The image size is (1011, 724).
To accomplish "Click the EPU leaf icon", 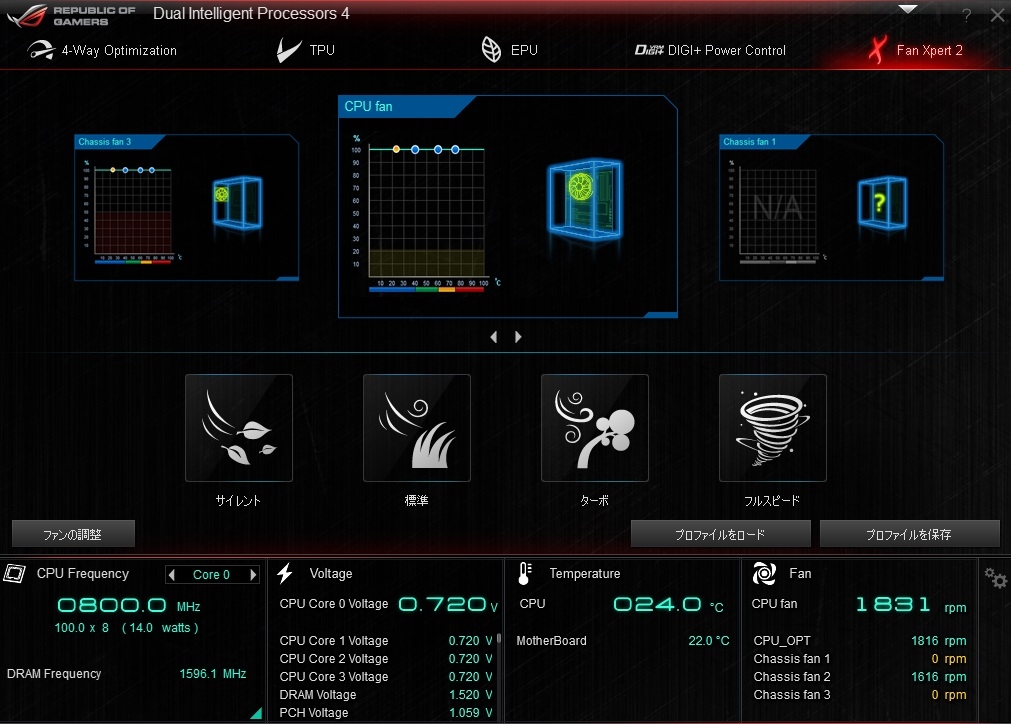I will tap(491, 50).
